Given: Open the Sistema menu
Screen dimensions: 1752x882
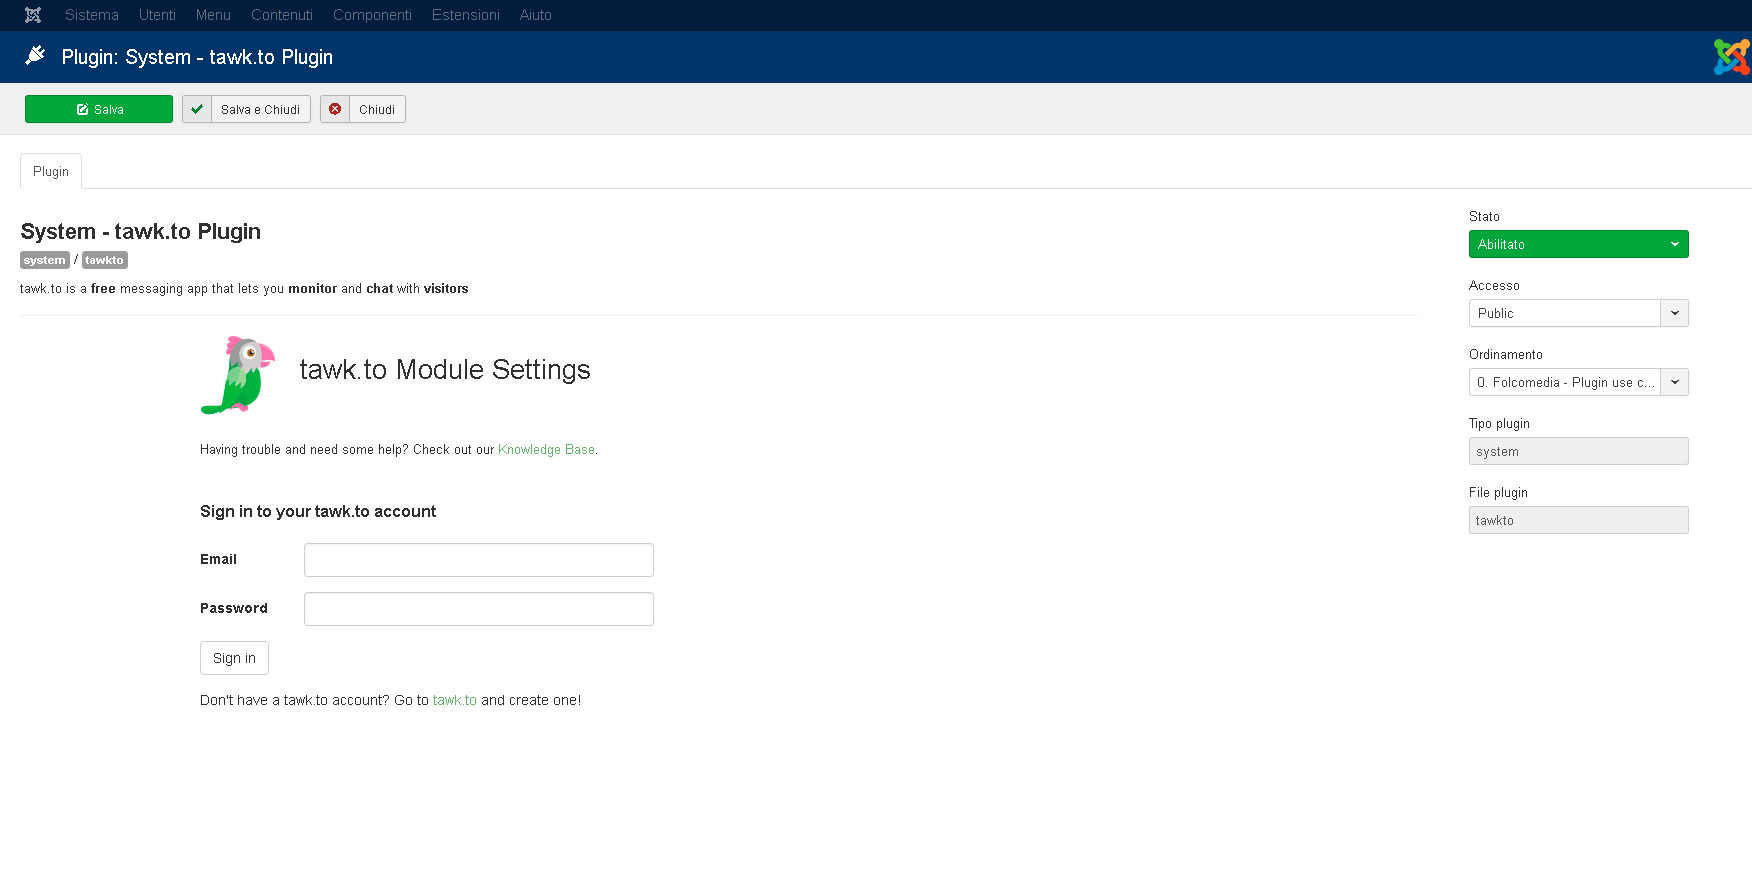Looking at the screenshot, I should point(92,15).
